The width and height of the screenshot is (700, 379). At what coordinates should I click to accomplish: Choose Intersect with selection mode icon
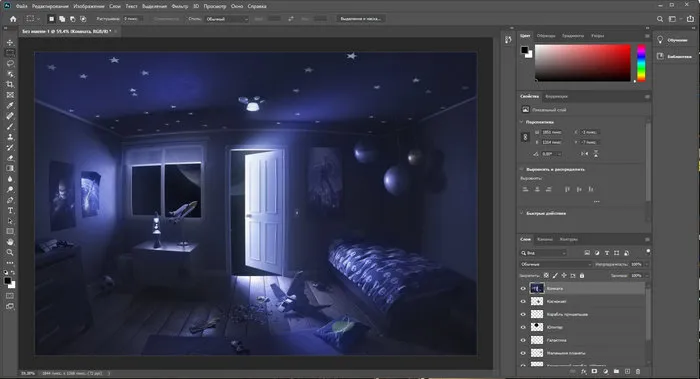pos(83,19)
